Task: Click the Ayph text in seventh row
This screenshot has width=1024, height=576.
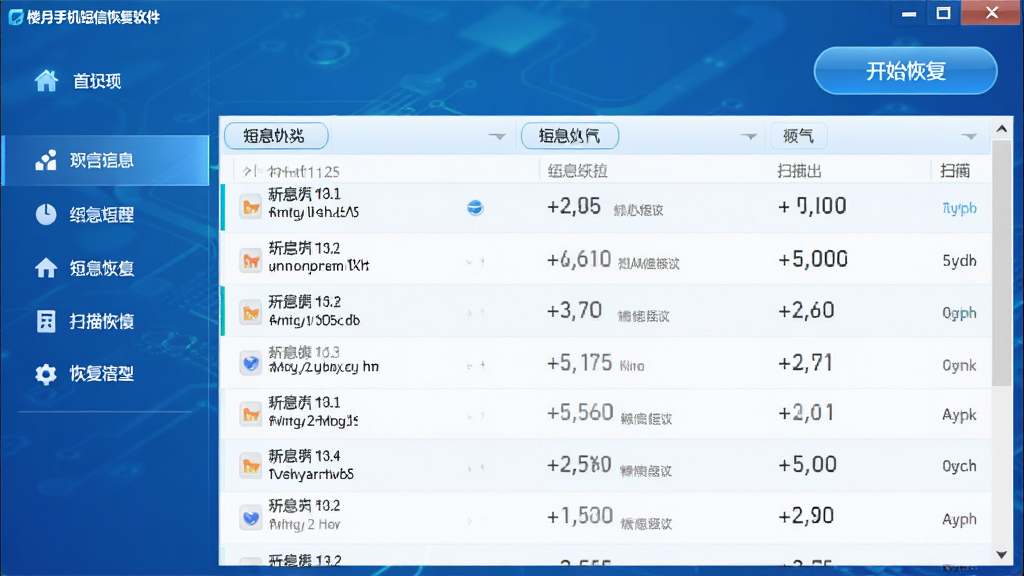Action: (x=959, y=519)
